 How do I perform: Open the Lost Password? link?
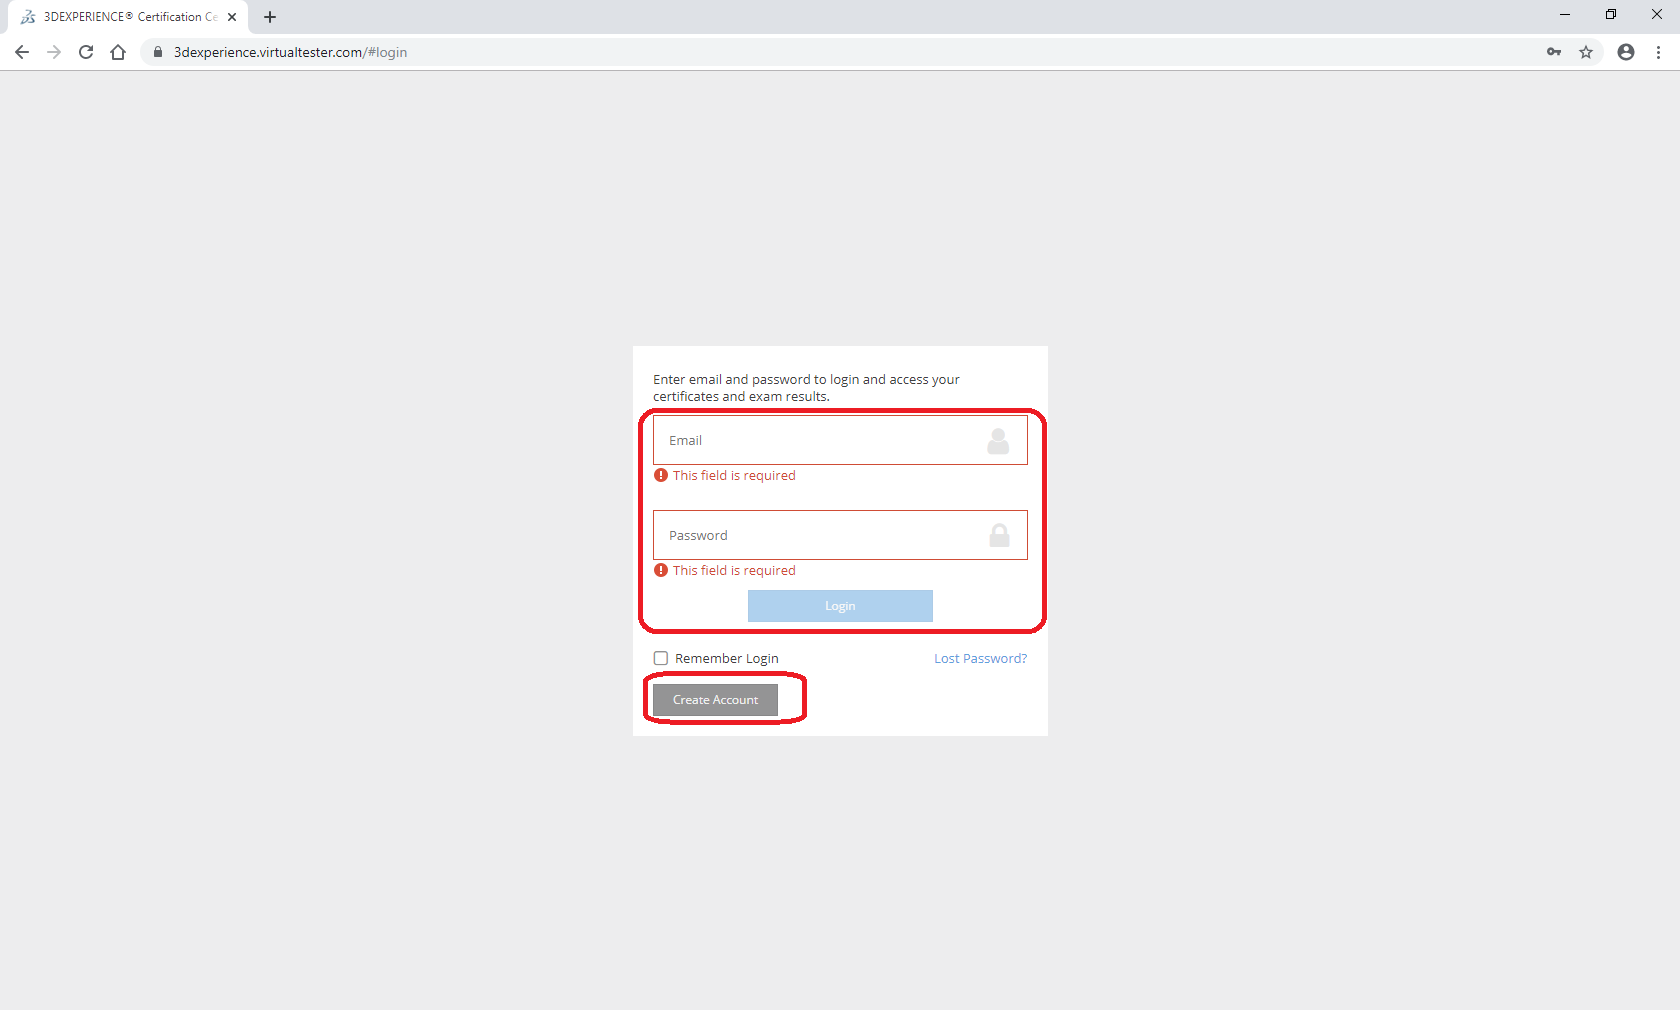pyautogui.click(x=980, y=658)
